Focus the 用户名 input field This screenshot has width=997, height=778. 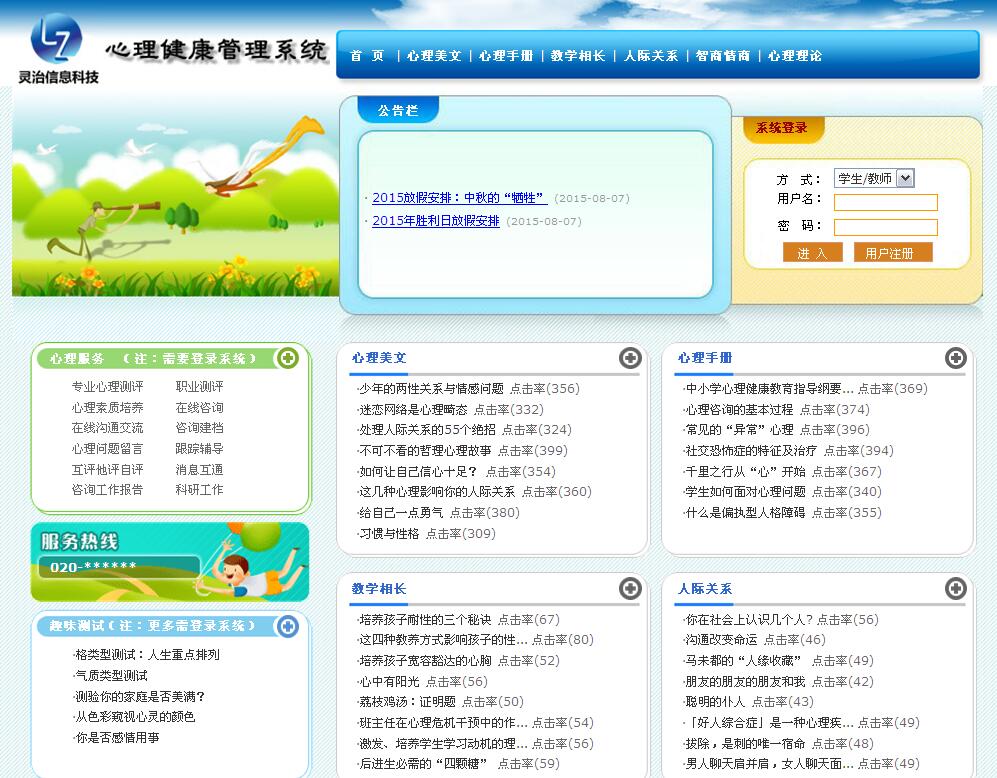[886, 202]
